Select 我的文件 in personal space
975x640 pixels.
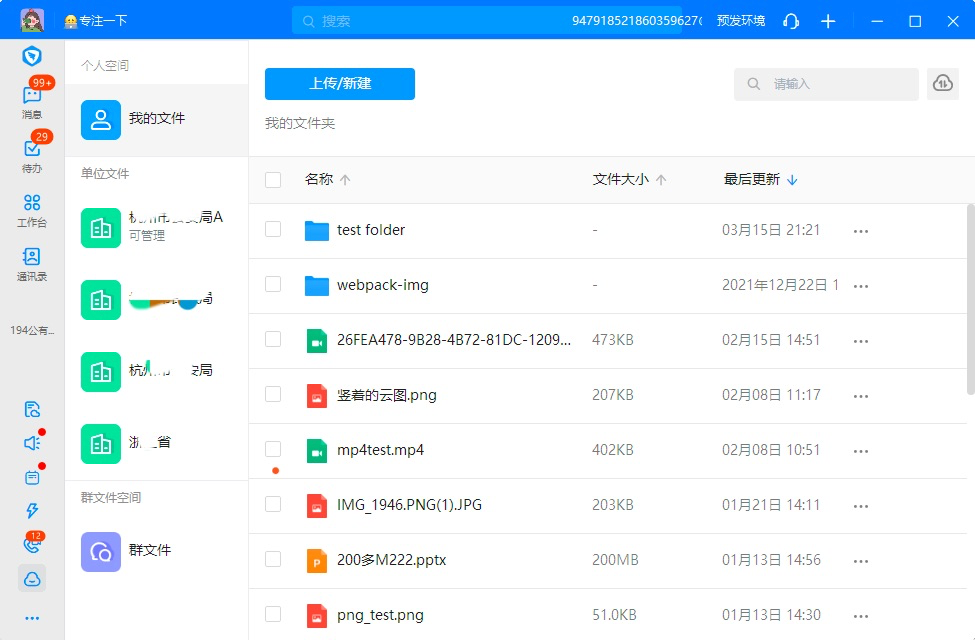click(157, 119)
